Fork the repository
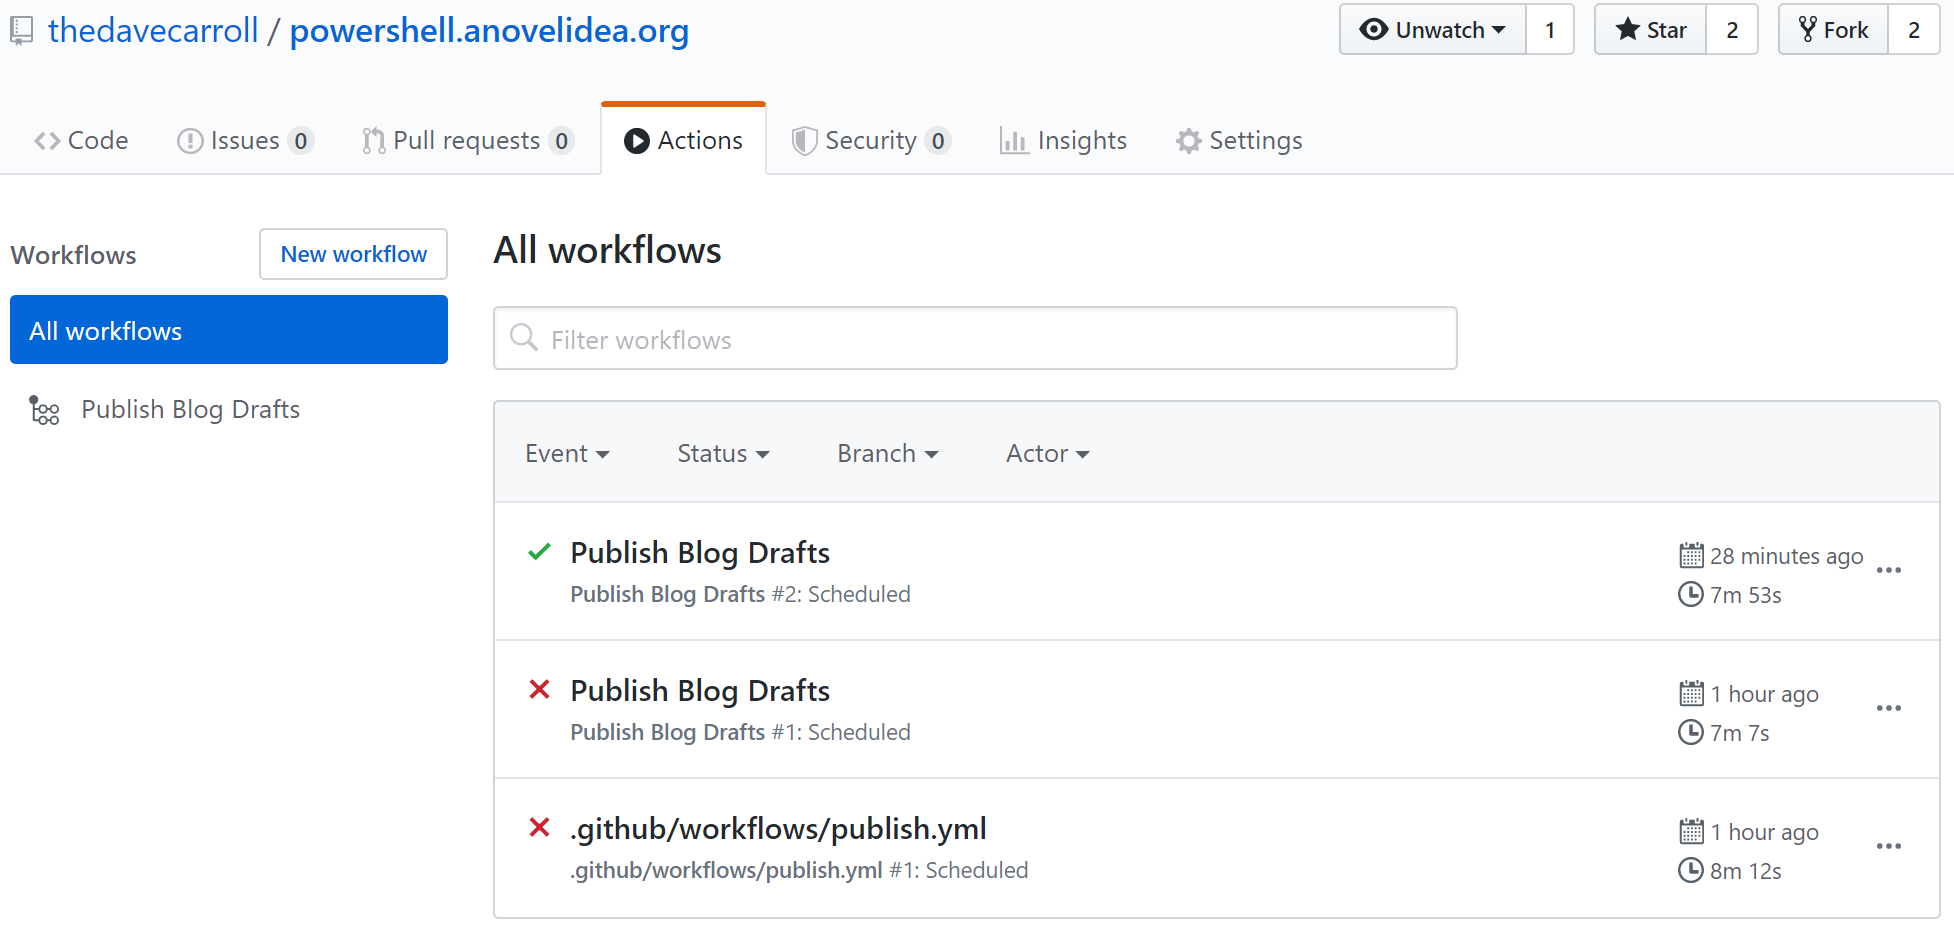 [1833, 30]
